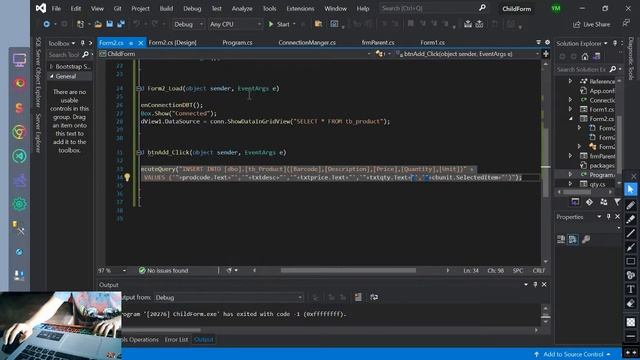The image size is (640, 360).
Task: Expand the References node in Solution Explorer
Action: pyautogui.click(x=570, y=81)
